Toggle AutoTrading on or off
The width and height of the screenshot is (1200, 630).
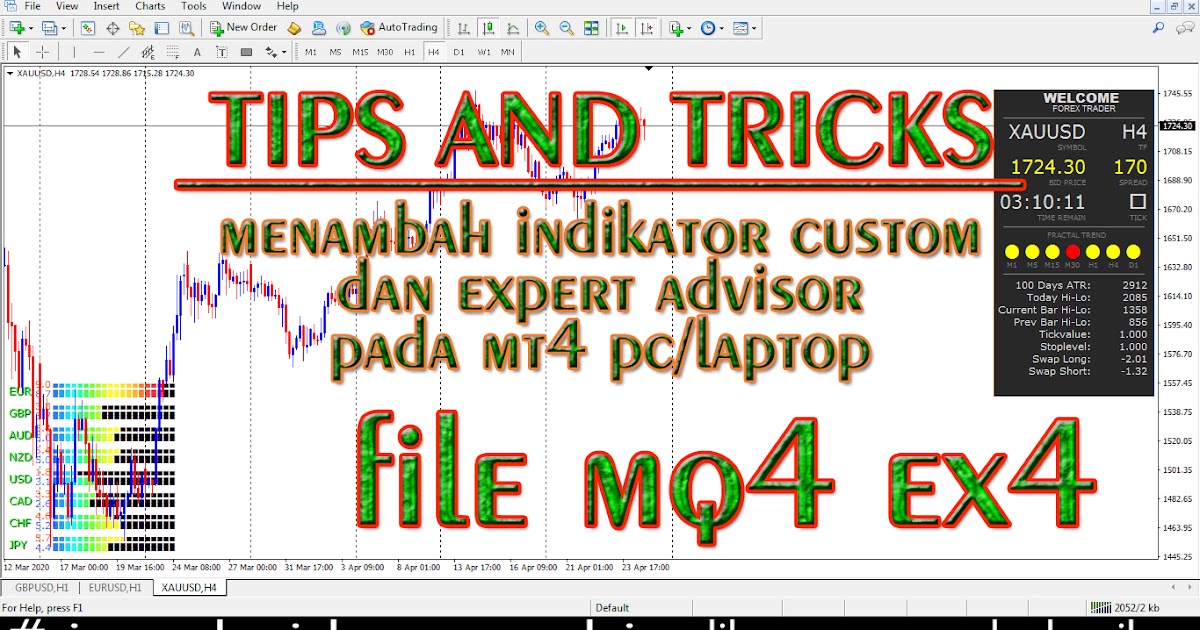point(398,28)
